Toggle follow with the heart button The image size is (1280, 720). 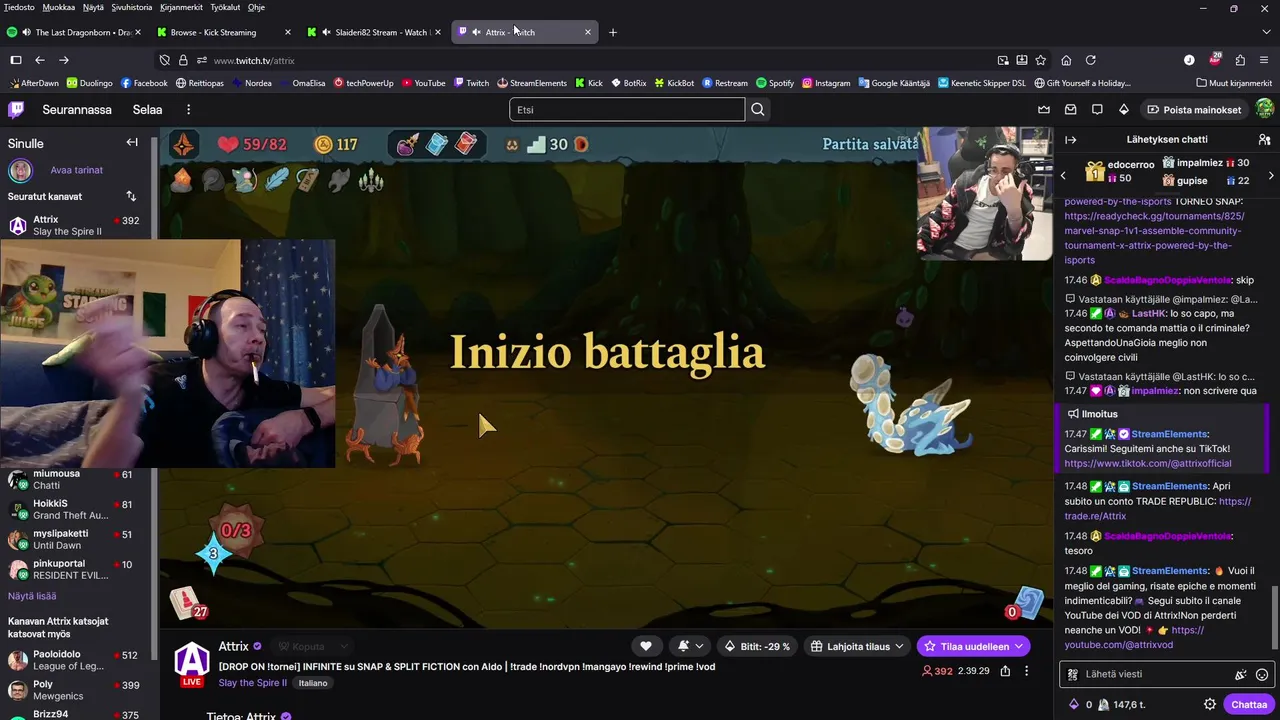[646, 646]
